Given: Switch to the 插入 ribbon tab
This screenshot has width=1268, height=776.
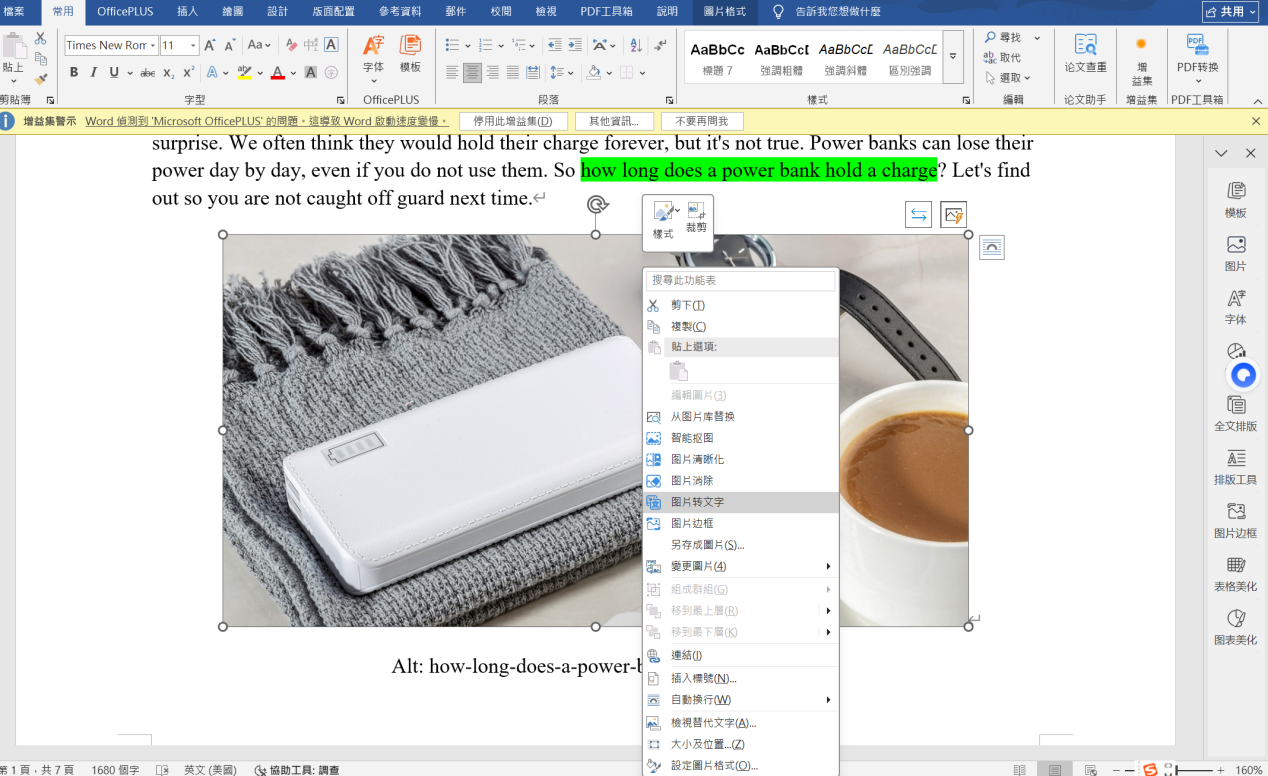Looking at the screenshot, I should tap(187, 12).
